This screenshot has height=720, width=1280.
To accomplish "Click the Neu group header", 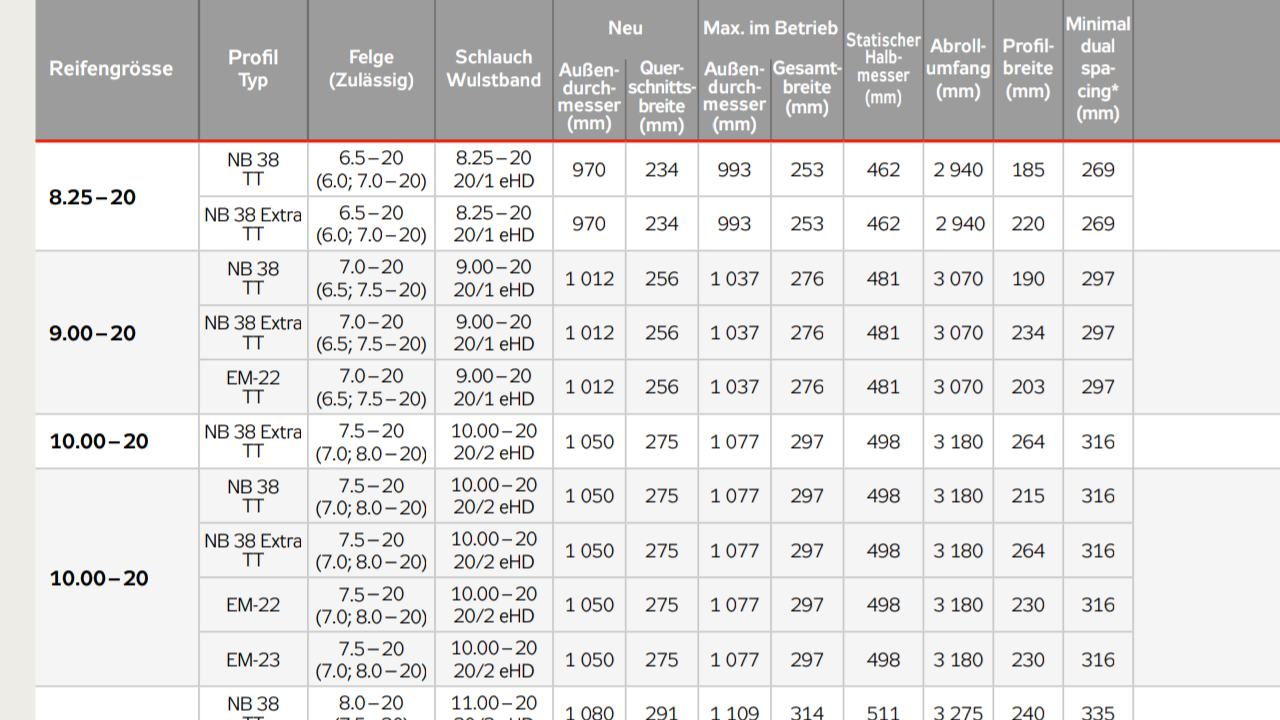I will click(x=625, y=28).
